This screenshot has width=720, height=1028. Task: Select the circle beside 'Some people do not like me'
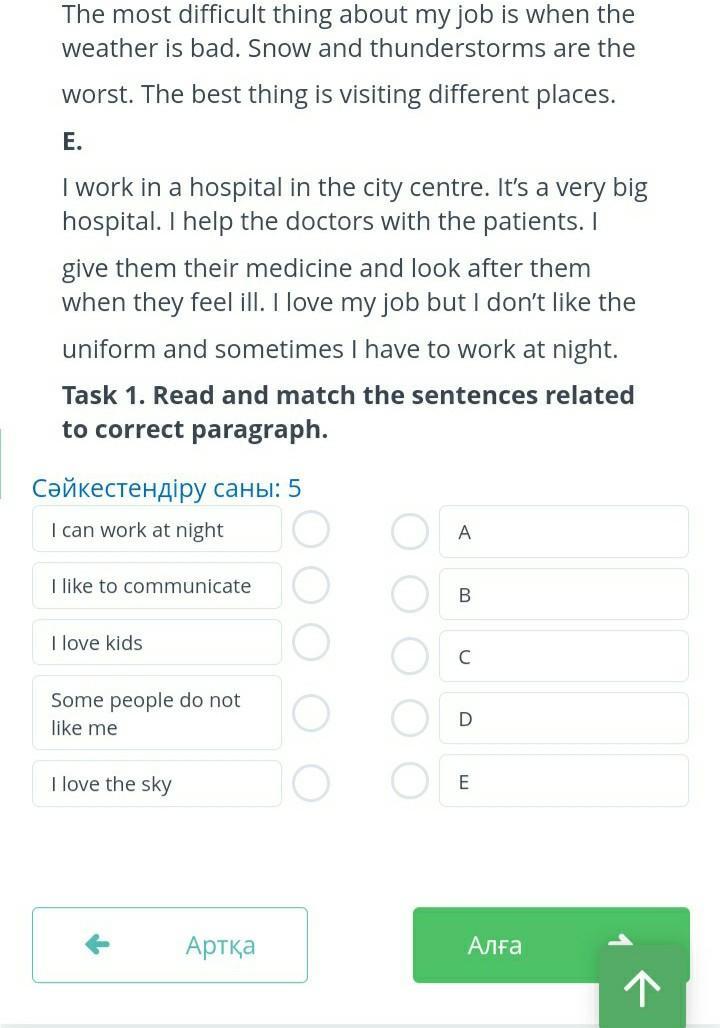[311, 713]
